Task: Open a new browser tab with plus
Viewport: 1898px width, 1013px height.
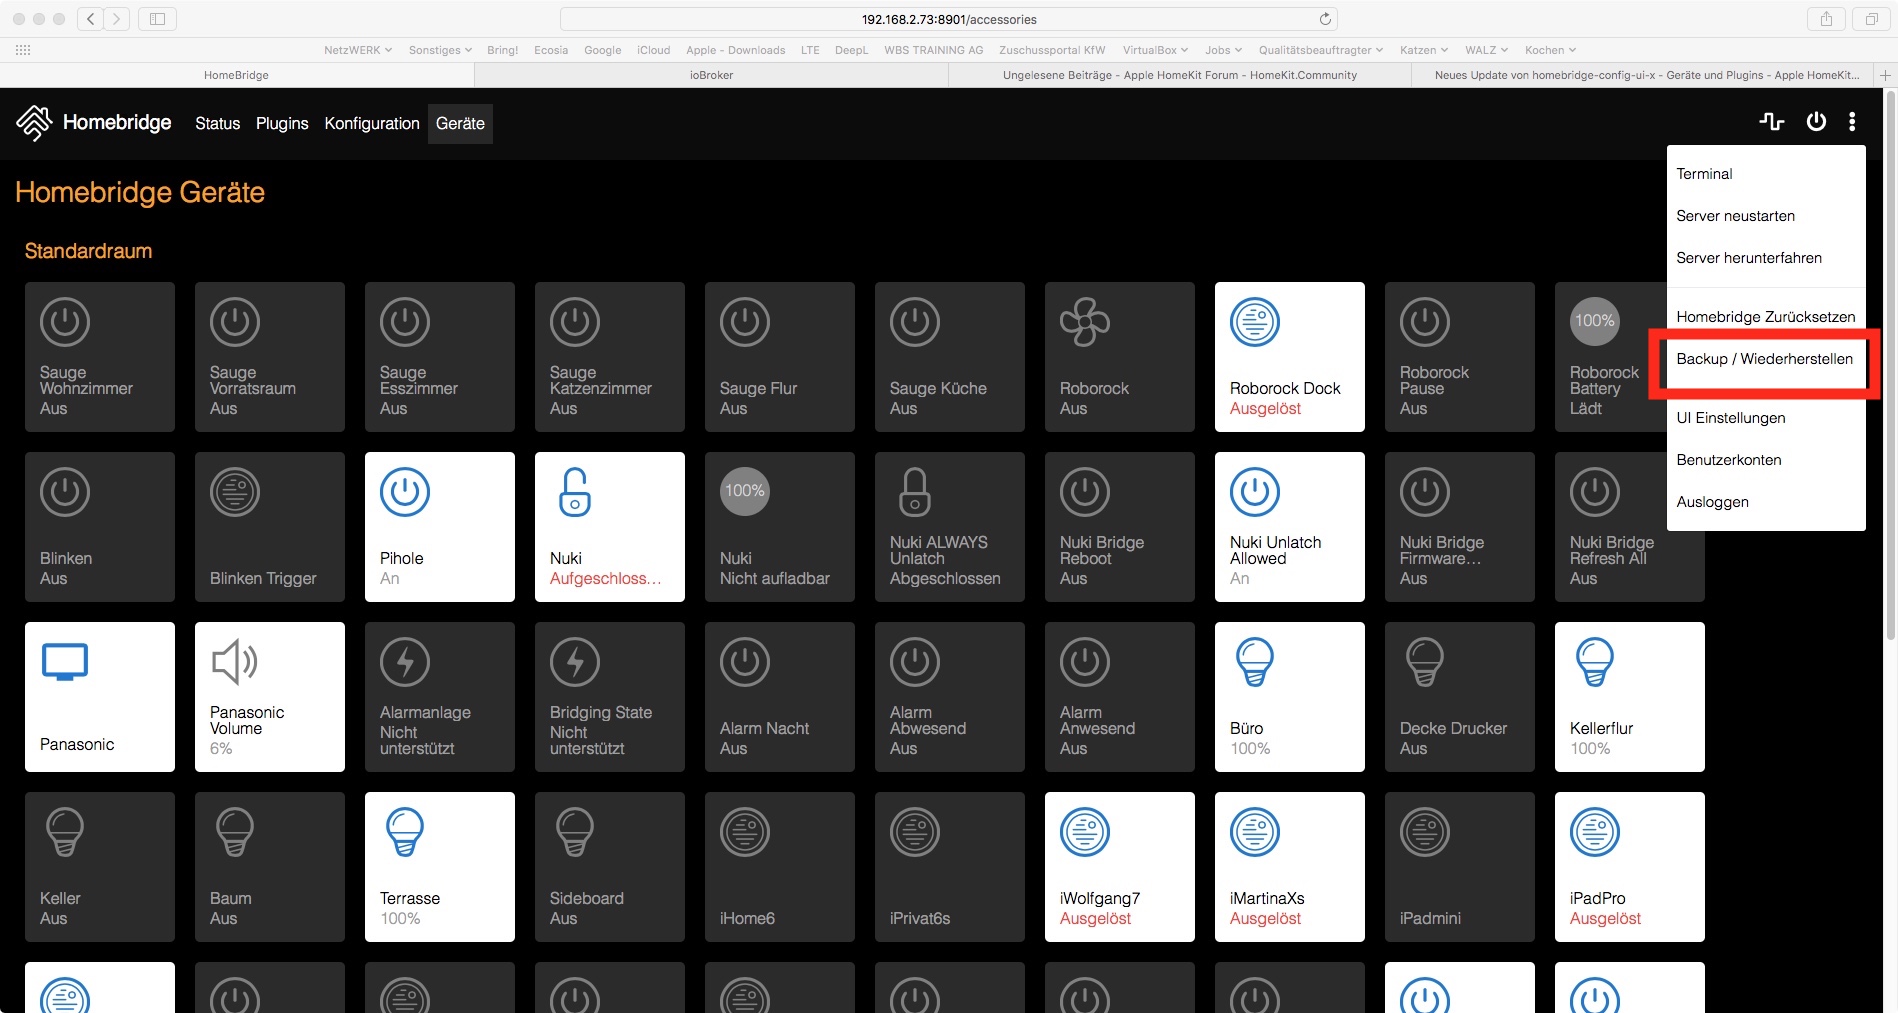Action: pos(1885,75)
